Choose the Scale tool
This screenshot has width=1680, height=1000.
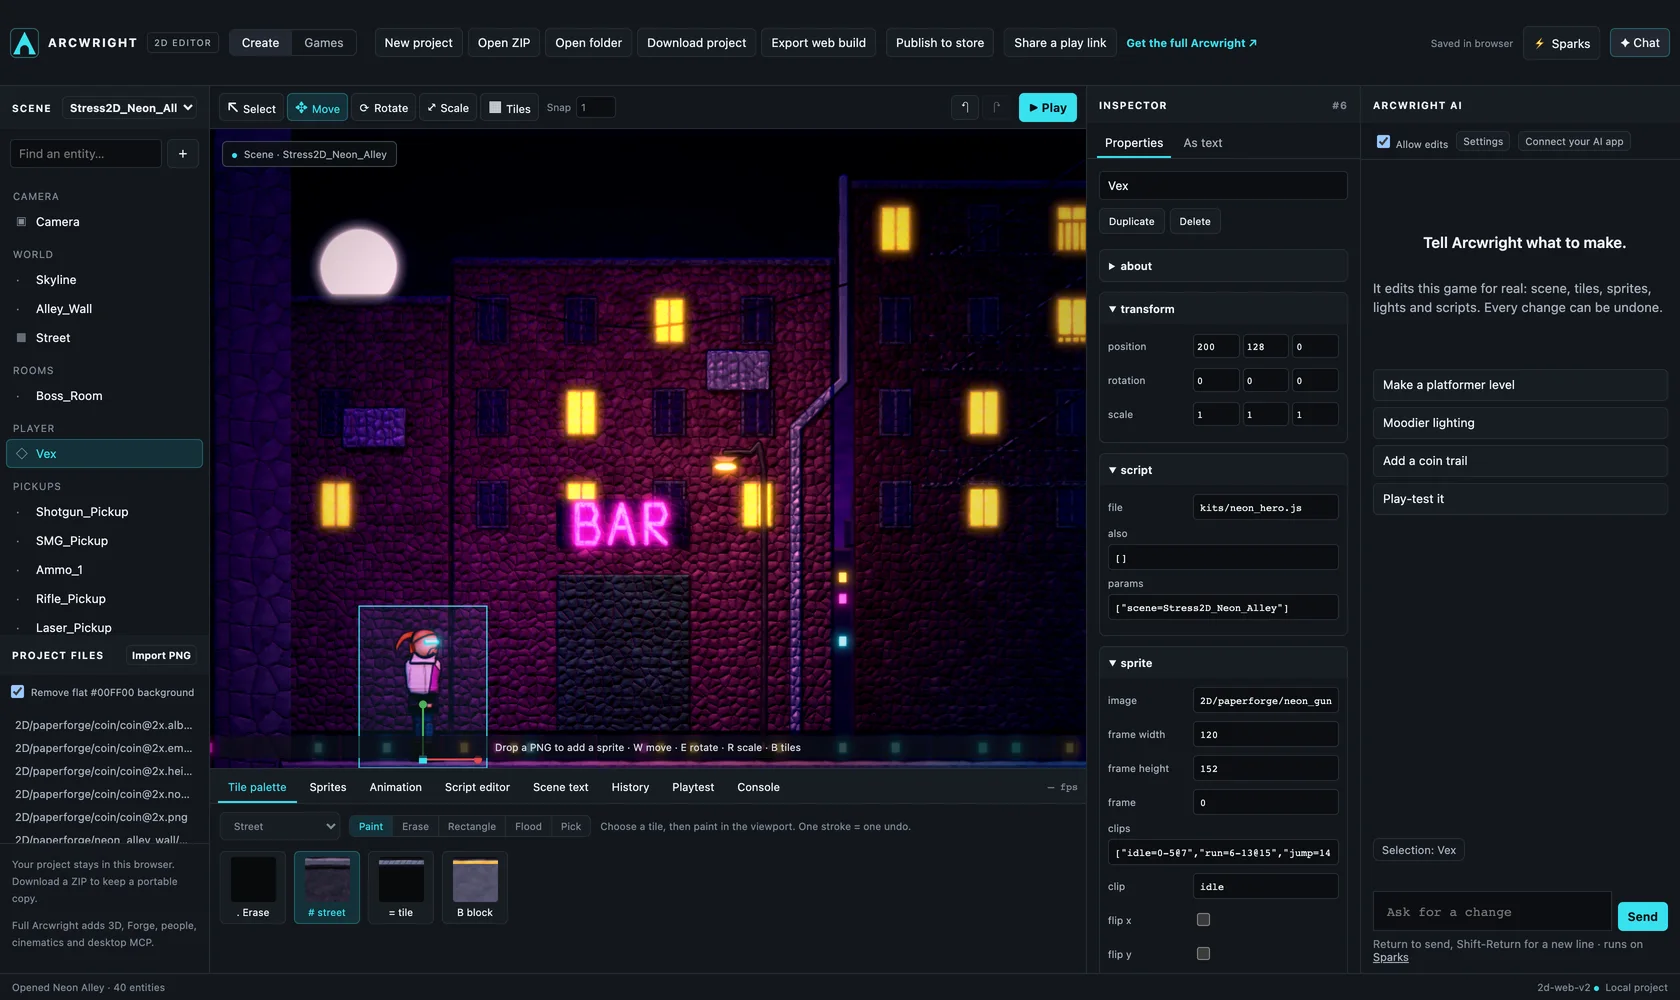[448, 108]
